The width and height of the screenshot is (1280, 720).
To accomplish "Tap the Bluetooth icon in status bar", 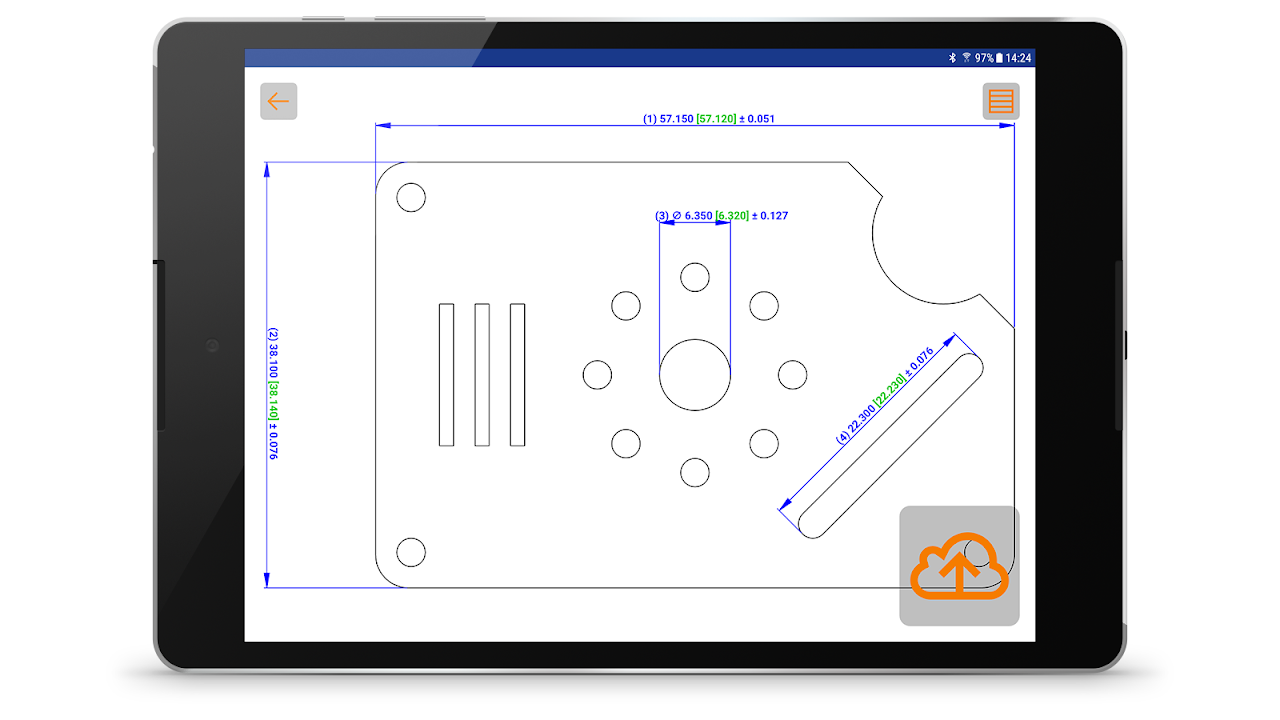I will click(x=952, y=58).
